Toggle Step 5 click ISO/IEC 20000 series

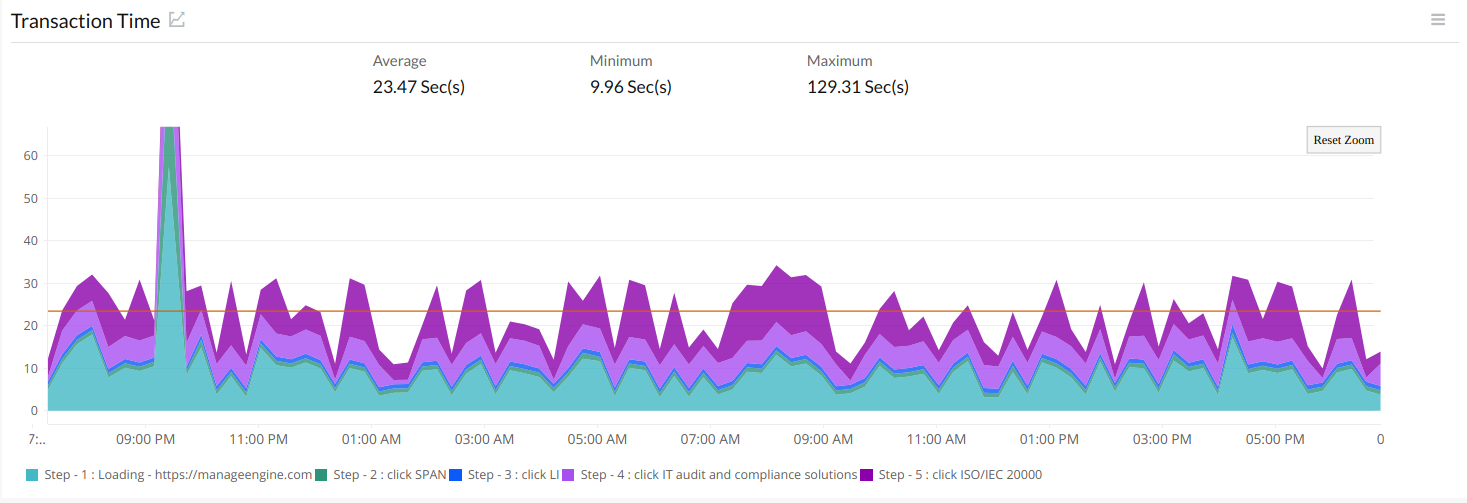[x=960, y=475]
